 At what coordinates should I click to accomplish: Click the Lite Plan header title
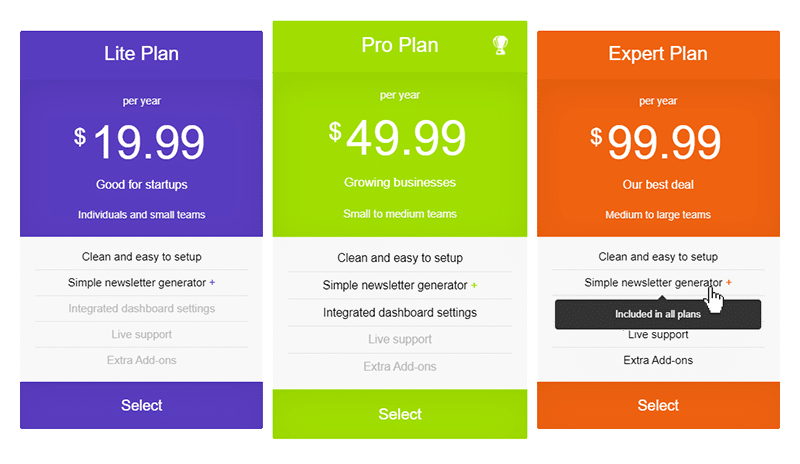pos(142,54)
